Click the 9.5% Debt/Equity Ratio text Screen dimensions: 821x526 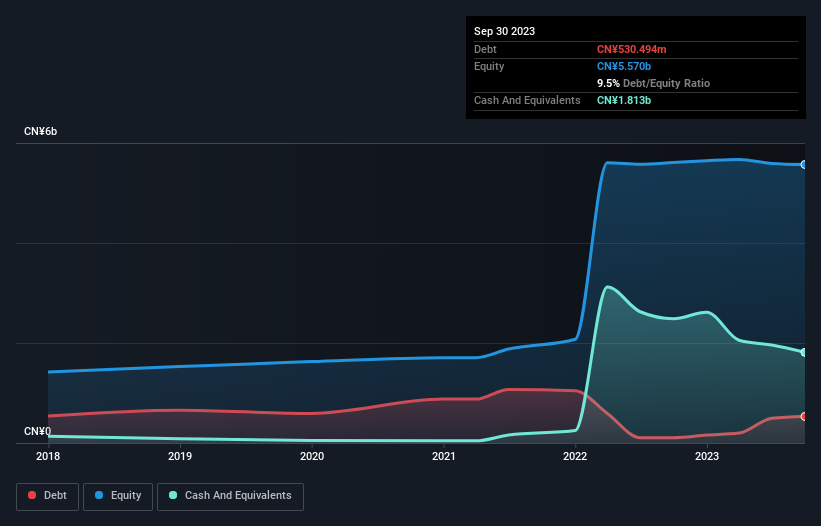pyautogui.click(x=653, y=83)
